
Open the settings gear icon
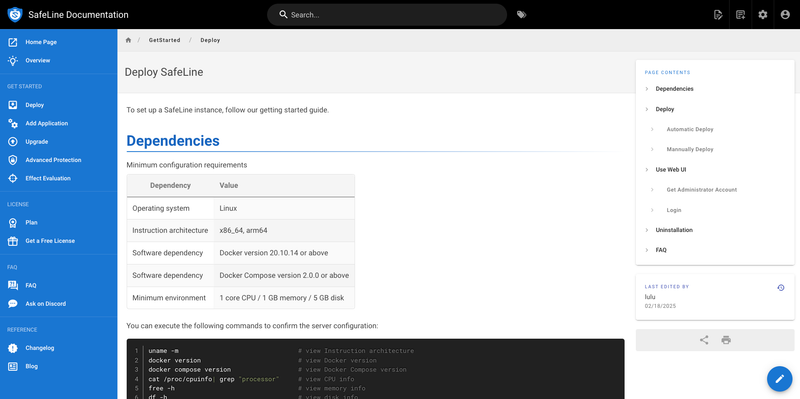[x=763, y=15]
